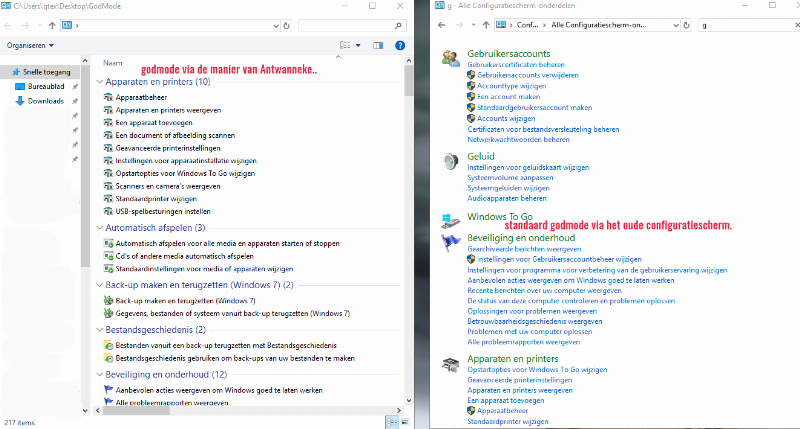Click back arrow in Configuratiescherm window
The width and height of the screenshot is (800, 429).
click(x=442, y=25)
